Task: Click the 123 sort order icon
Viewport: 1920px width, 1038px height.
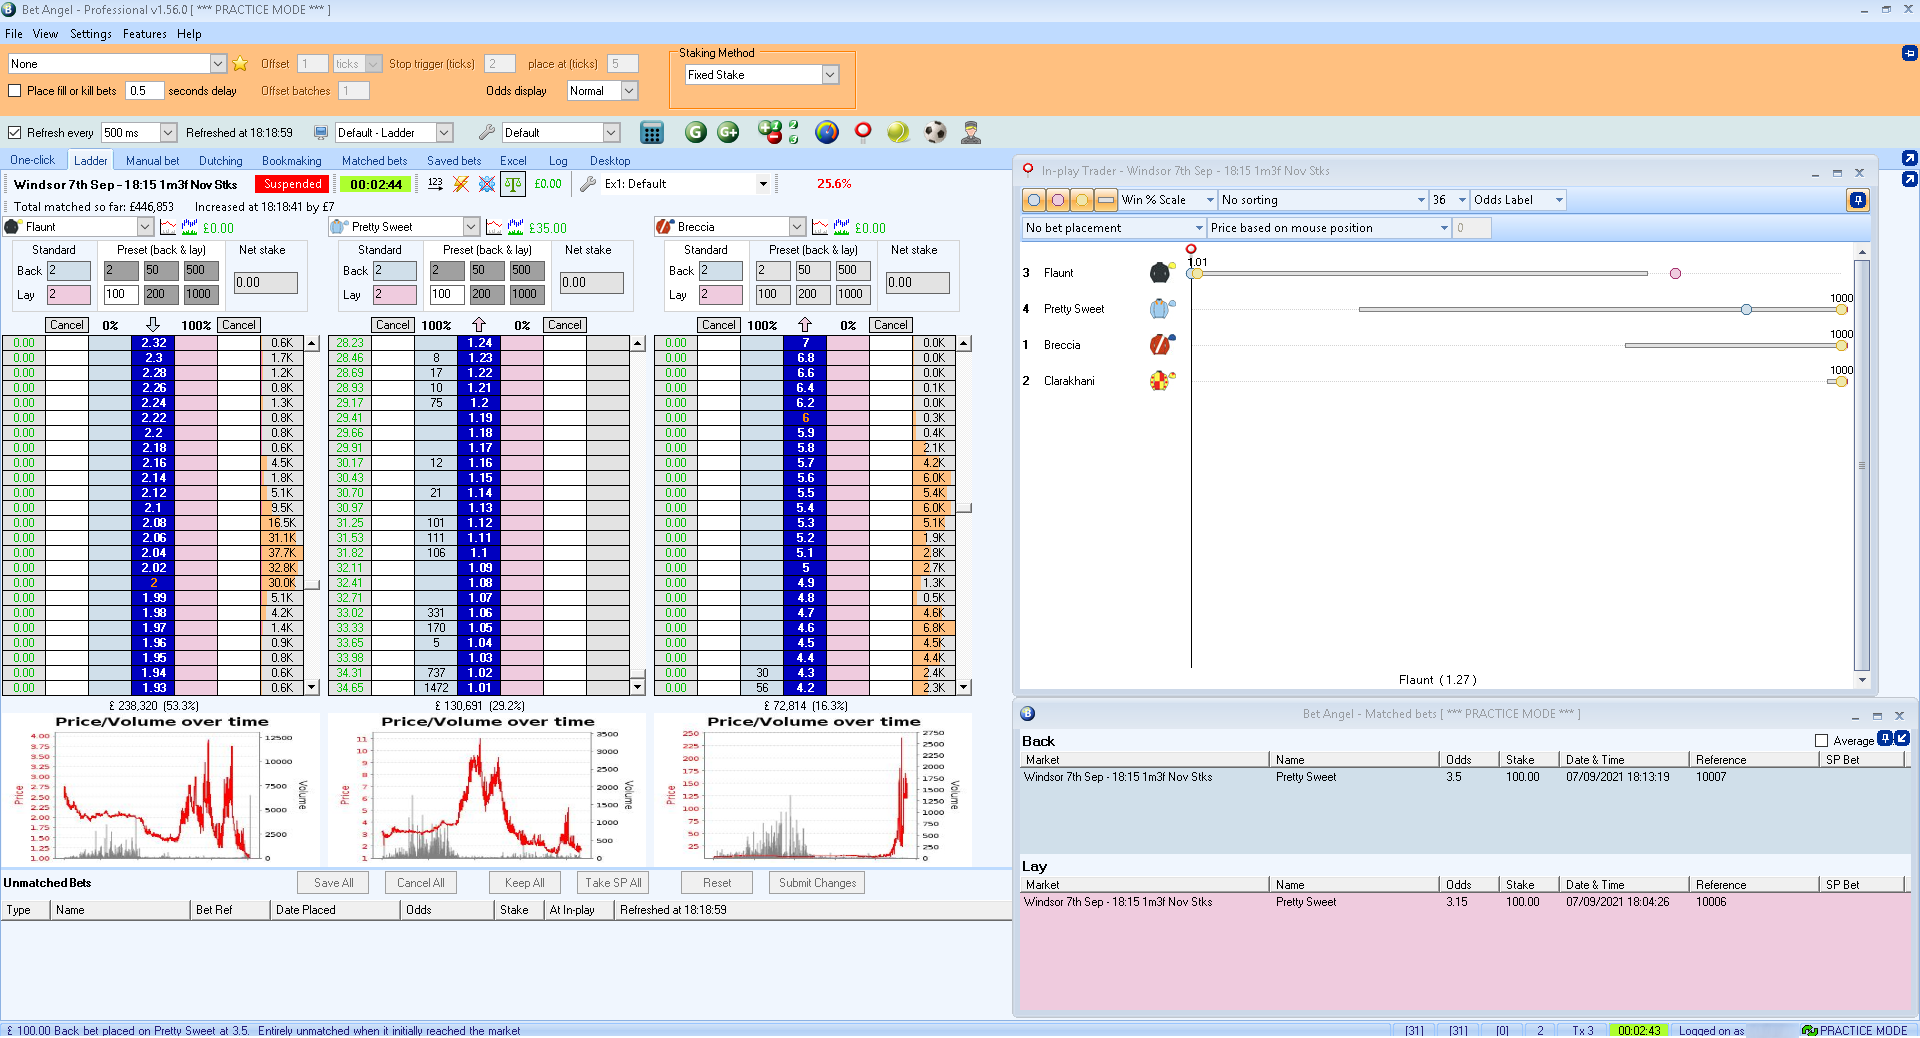Action: (435, 184)
